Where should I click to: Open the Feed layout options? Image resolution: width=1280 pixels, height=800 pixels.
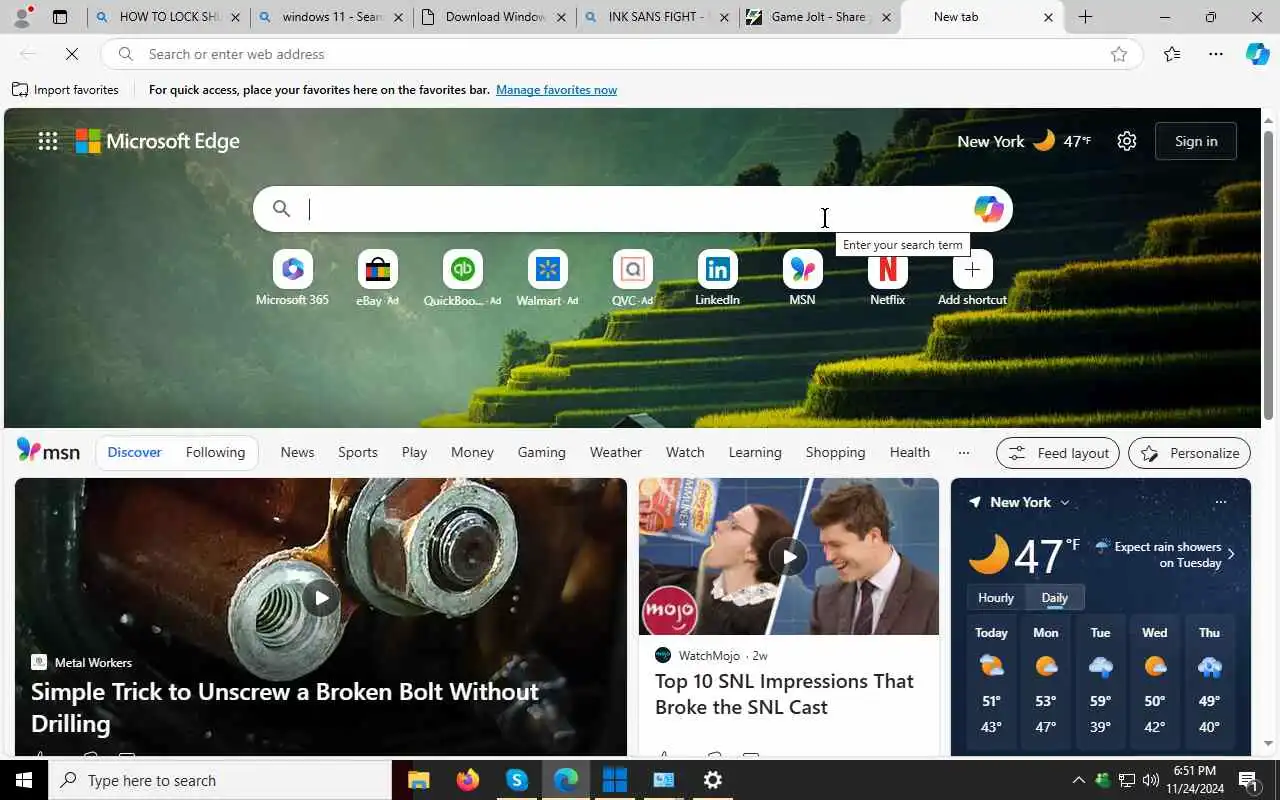1058,453
